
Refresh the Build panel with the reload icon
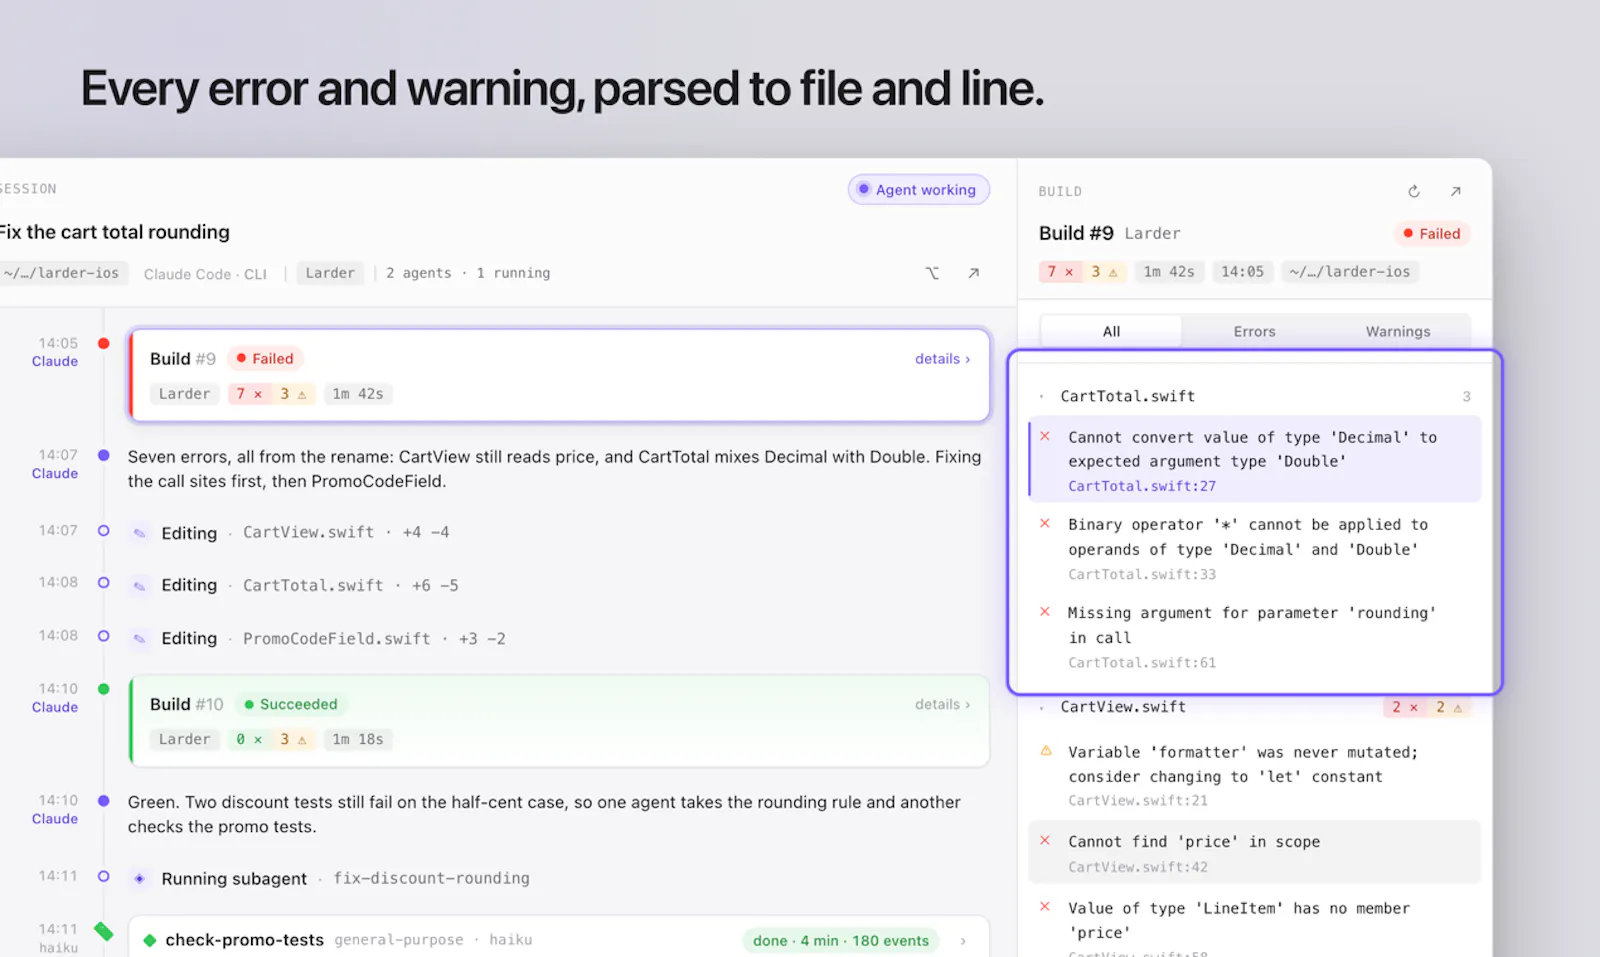point(1414,191)
